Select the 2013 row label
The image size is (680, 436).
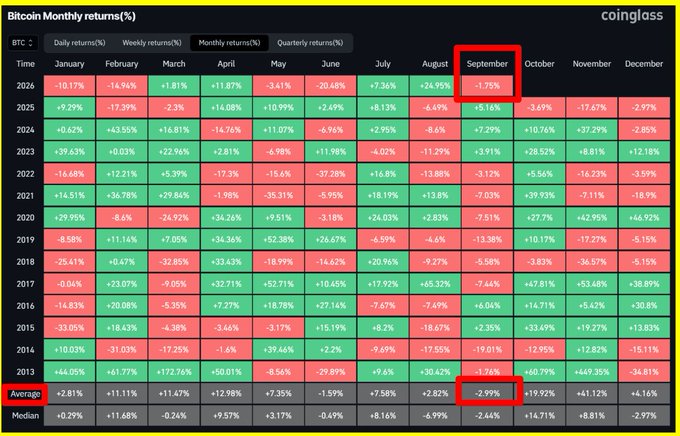25,372
